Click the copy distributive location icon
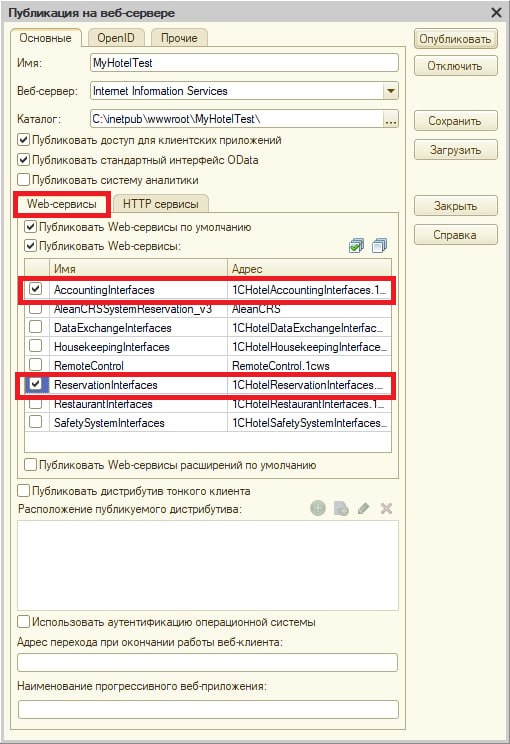Screen dimensions: 510x744 click(341, 509)
